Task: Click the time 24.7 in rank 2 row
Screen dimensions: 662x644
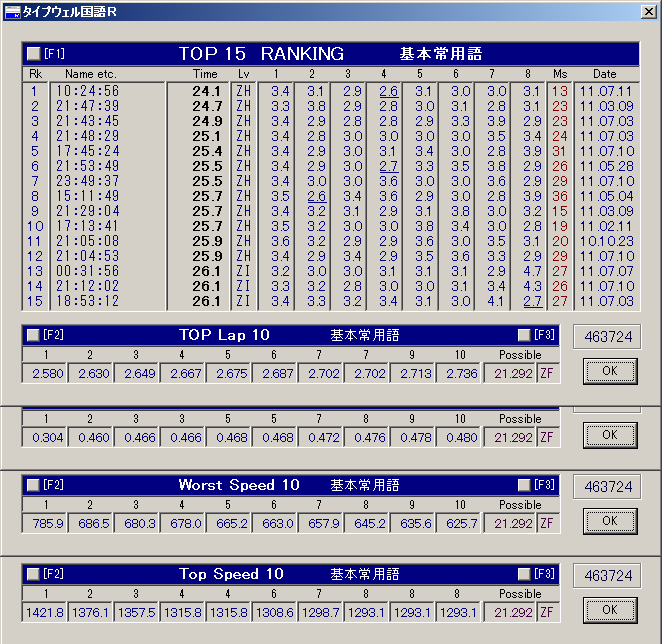Action: (207, 106)
